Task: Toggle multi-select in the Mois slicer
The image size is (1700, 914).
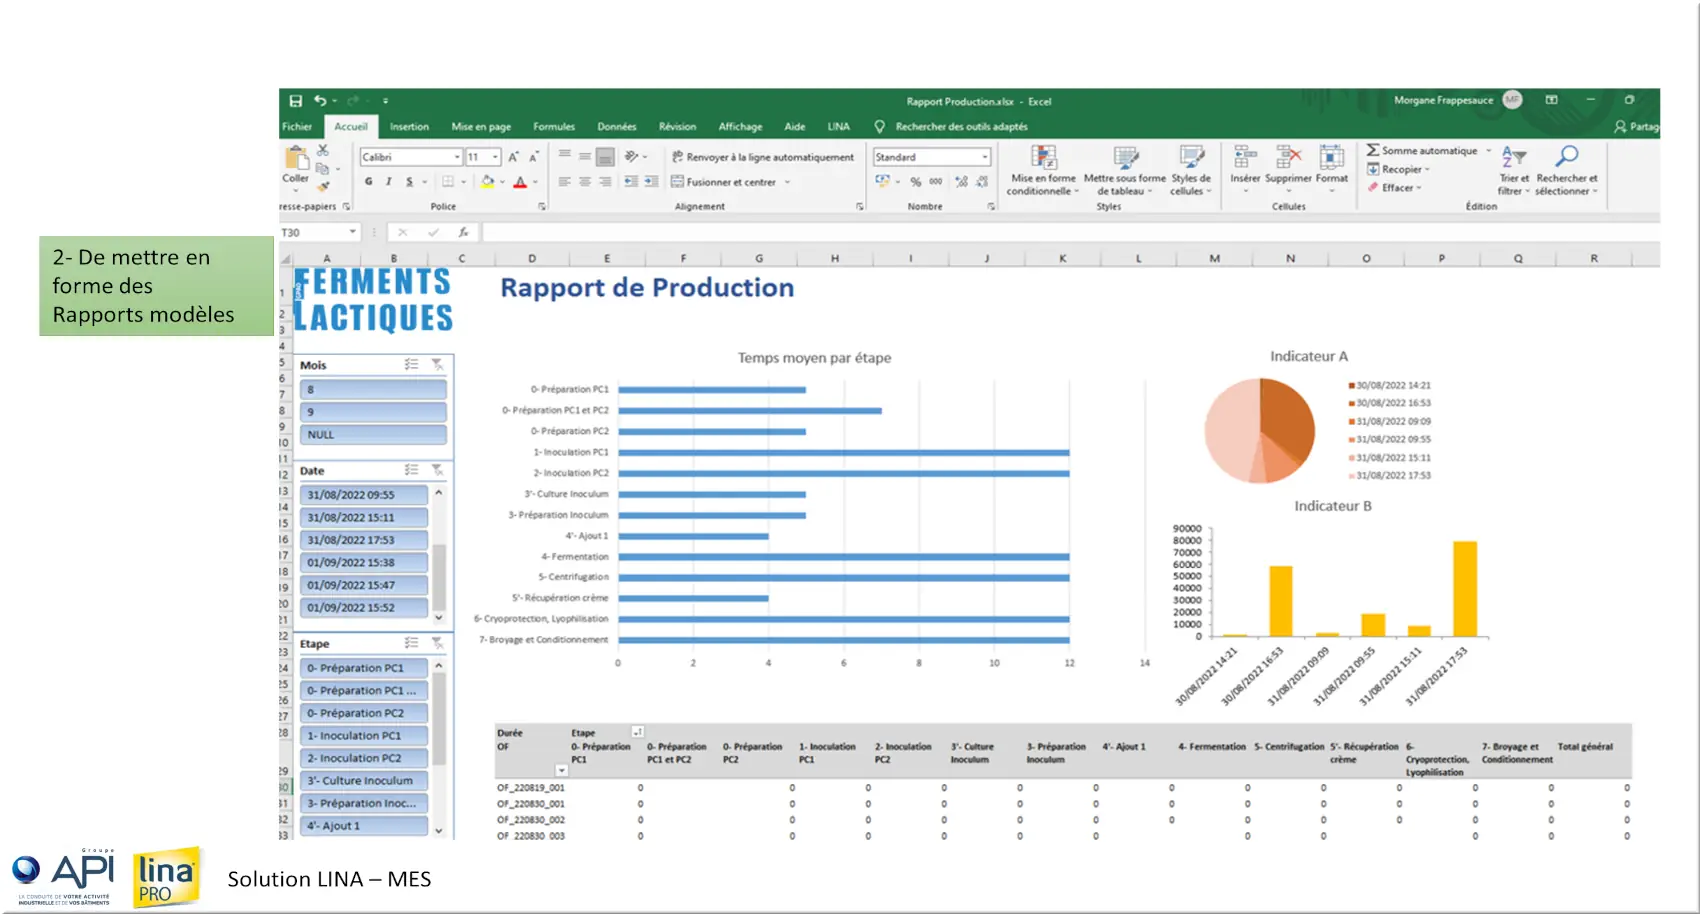Action: pos(411,365)
